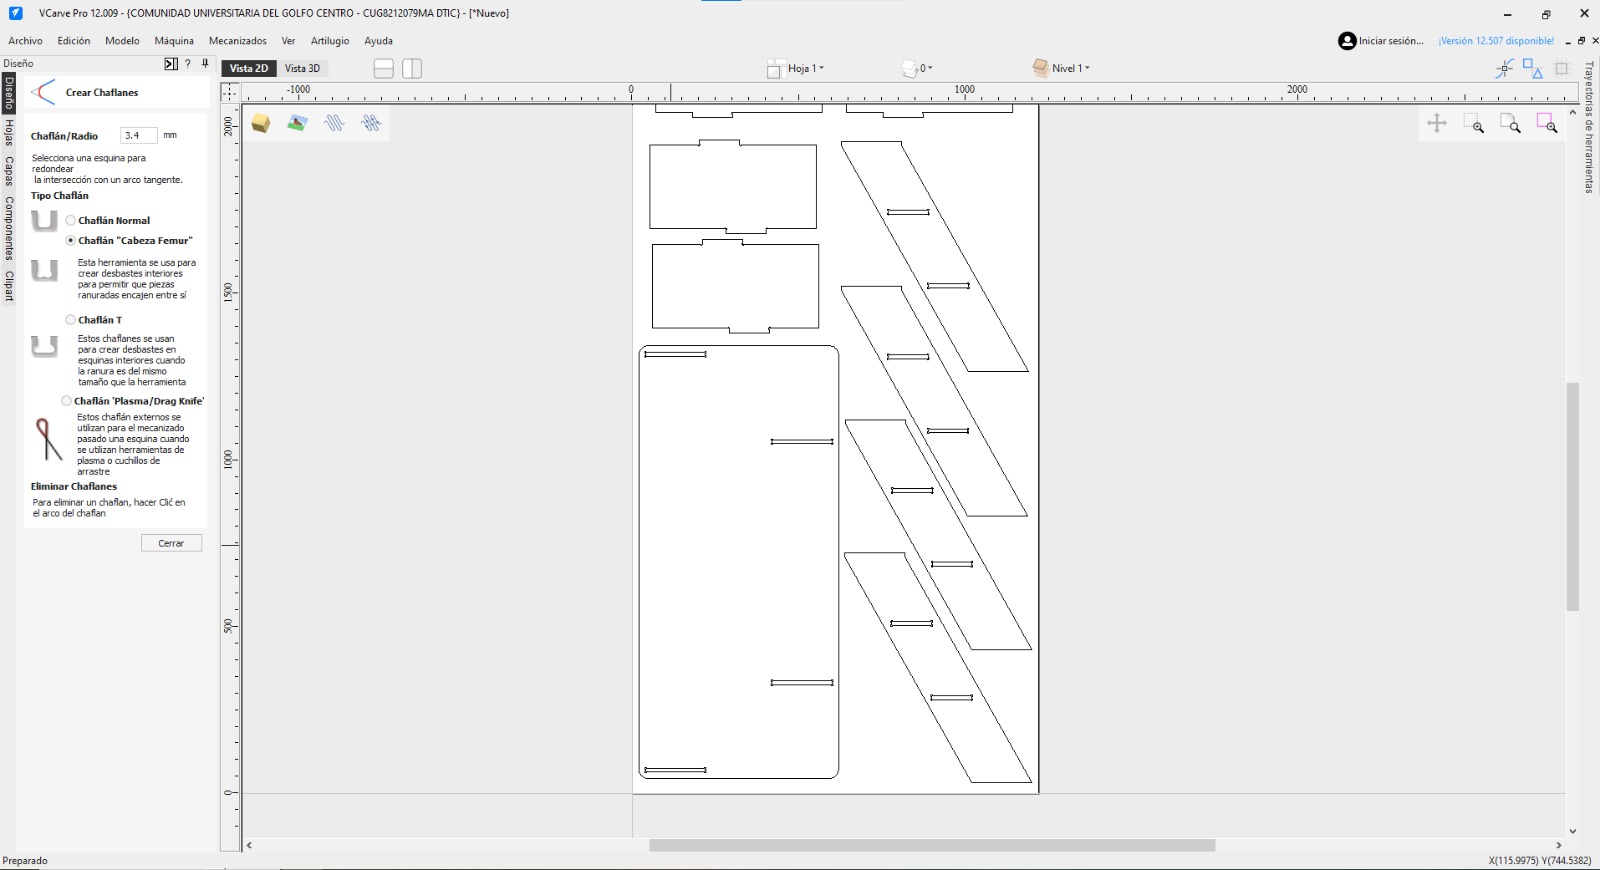Image resolution: width=1600 pixels, height=870 pixels.
Task: Click the horizontal scrollbar left arrow
Action: tap(249, 846)
